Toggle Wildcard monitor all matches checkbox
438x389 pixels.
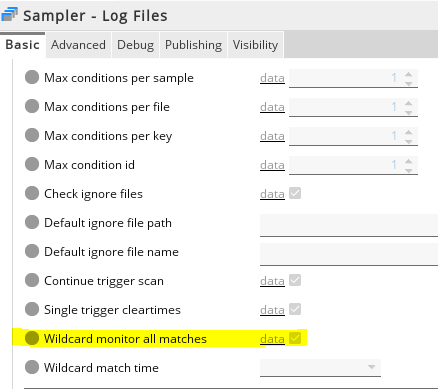pos(295,338)
